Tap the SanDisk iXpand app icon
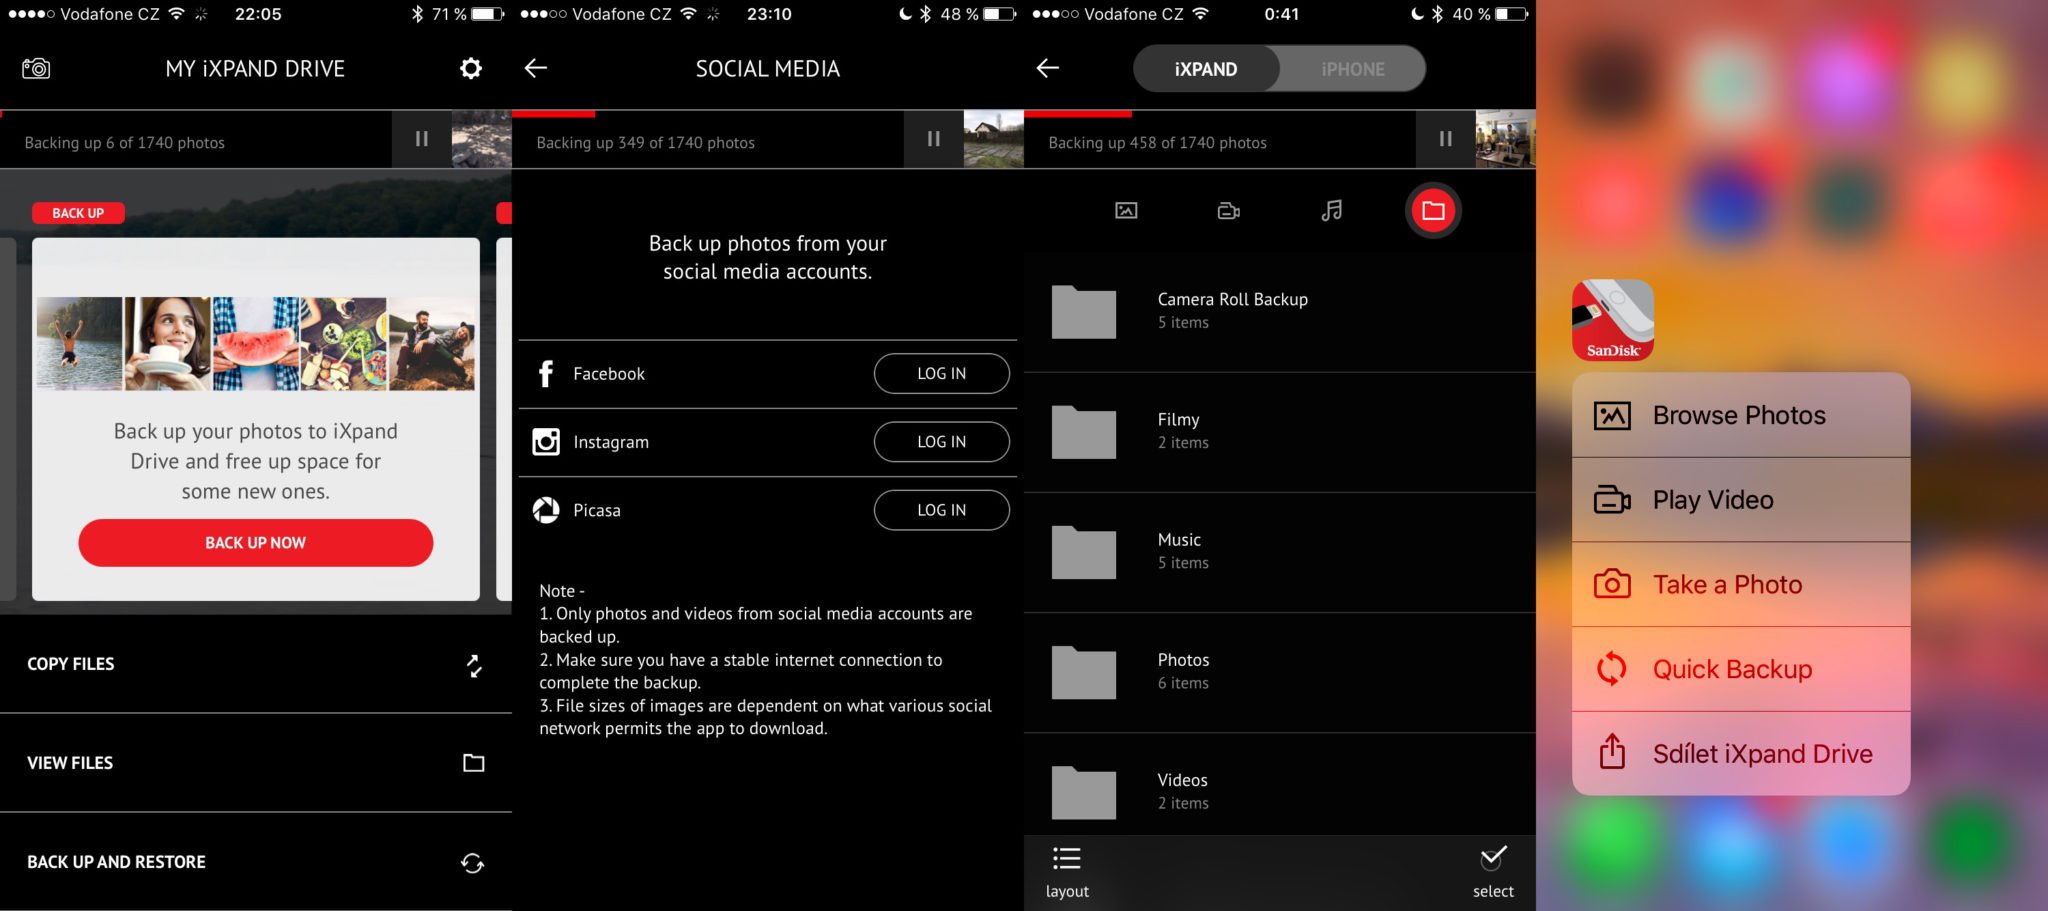The height and width of the screenshot is (911, 2048). pyautogui.click(x=1612, y=320)
